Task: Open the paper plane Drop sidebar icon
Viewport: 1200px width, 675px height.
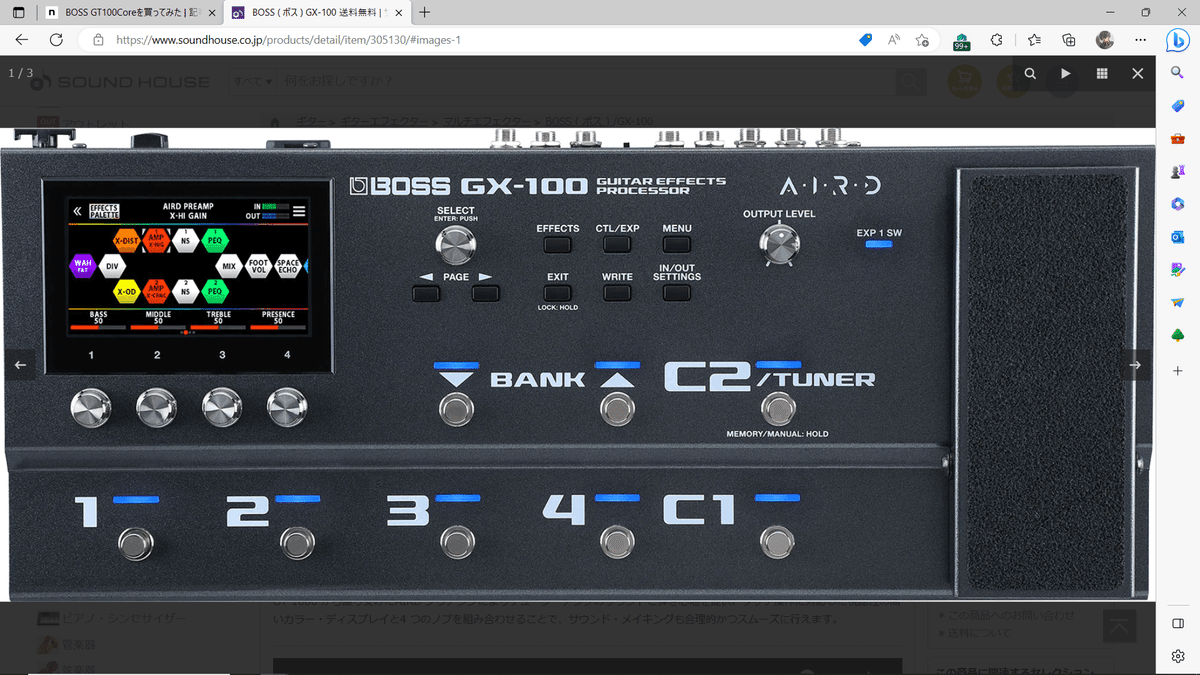Action: (1178, 302)
